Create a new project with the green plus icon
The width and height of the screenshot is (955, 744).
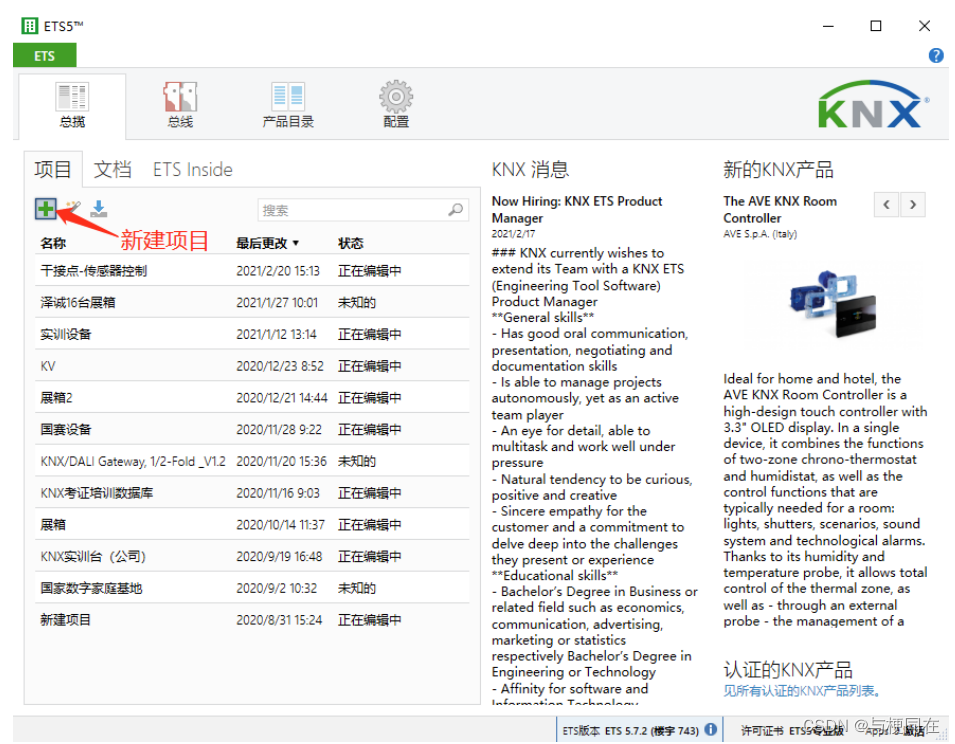pyautogui.click(x=45, y=209)
